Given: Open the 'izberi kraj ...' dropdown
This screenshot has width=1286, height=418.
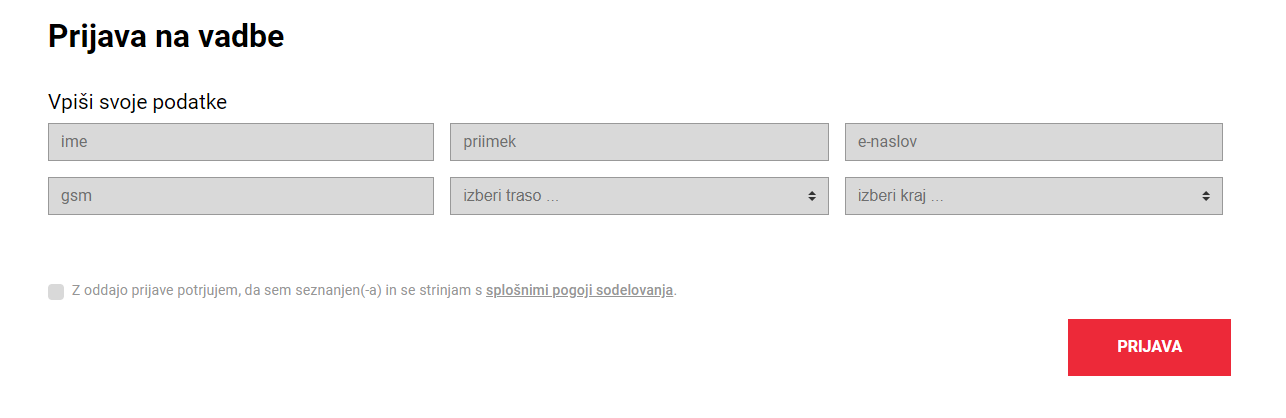Looking at the screenshot, I should coord(1034,196).
